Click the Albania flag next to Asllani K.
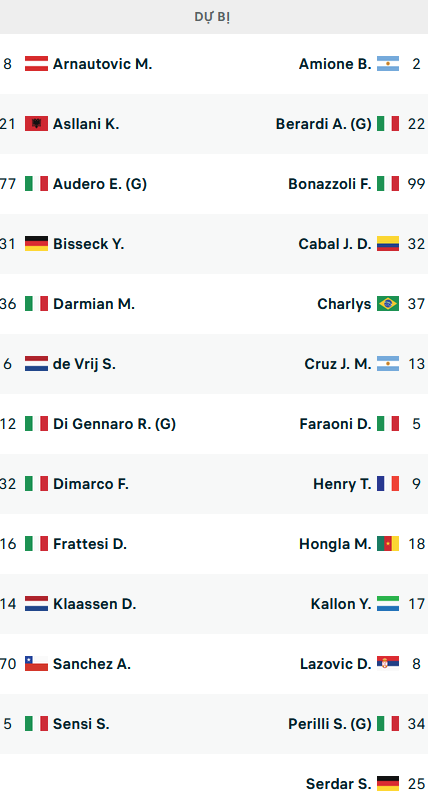The height and width of the screenshot is (792, 428). coord(36,124)
